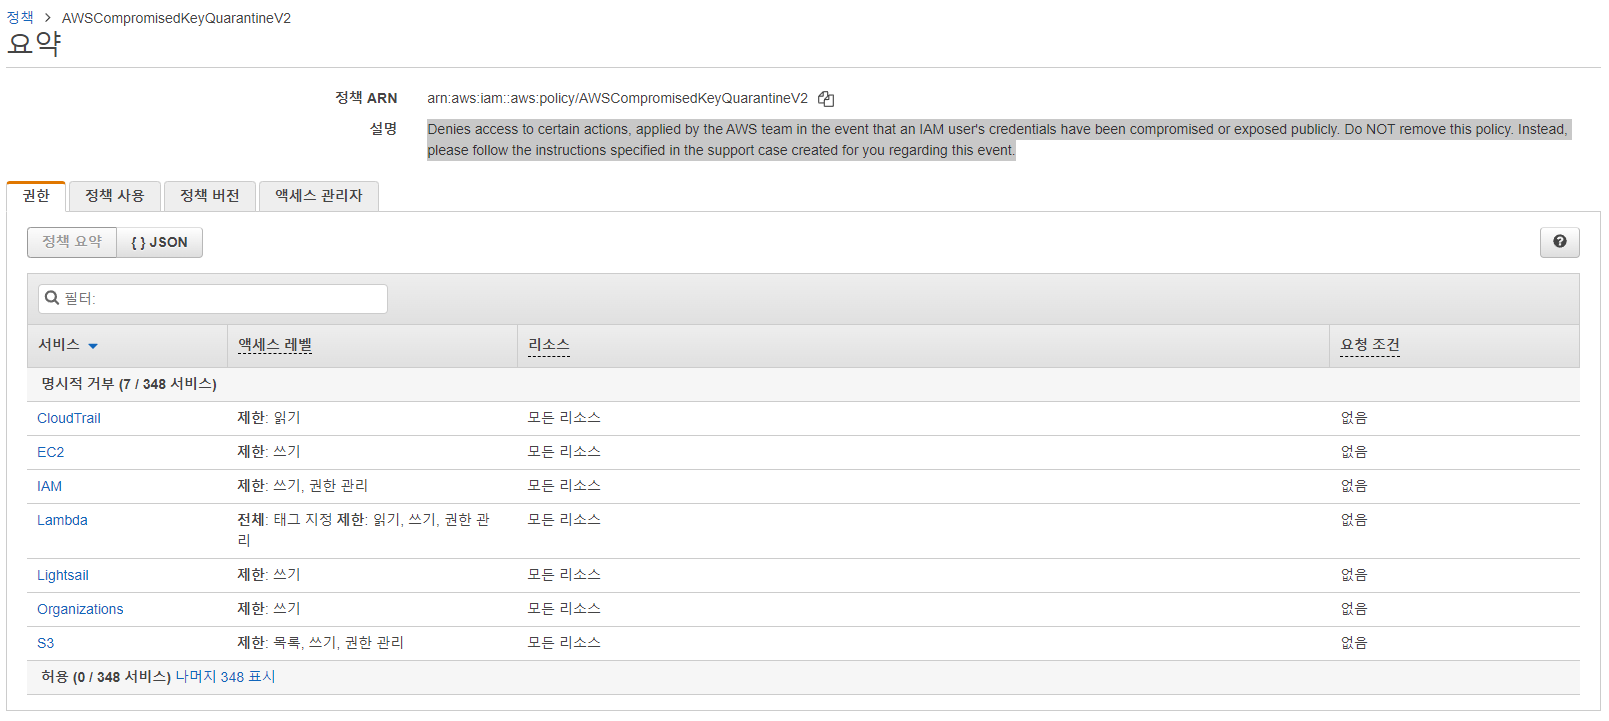Open the 정책 버전 tab
The height and width of the screenshot is (721, 1609).
[x=210, y=196]
